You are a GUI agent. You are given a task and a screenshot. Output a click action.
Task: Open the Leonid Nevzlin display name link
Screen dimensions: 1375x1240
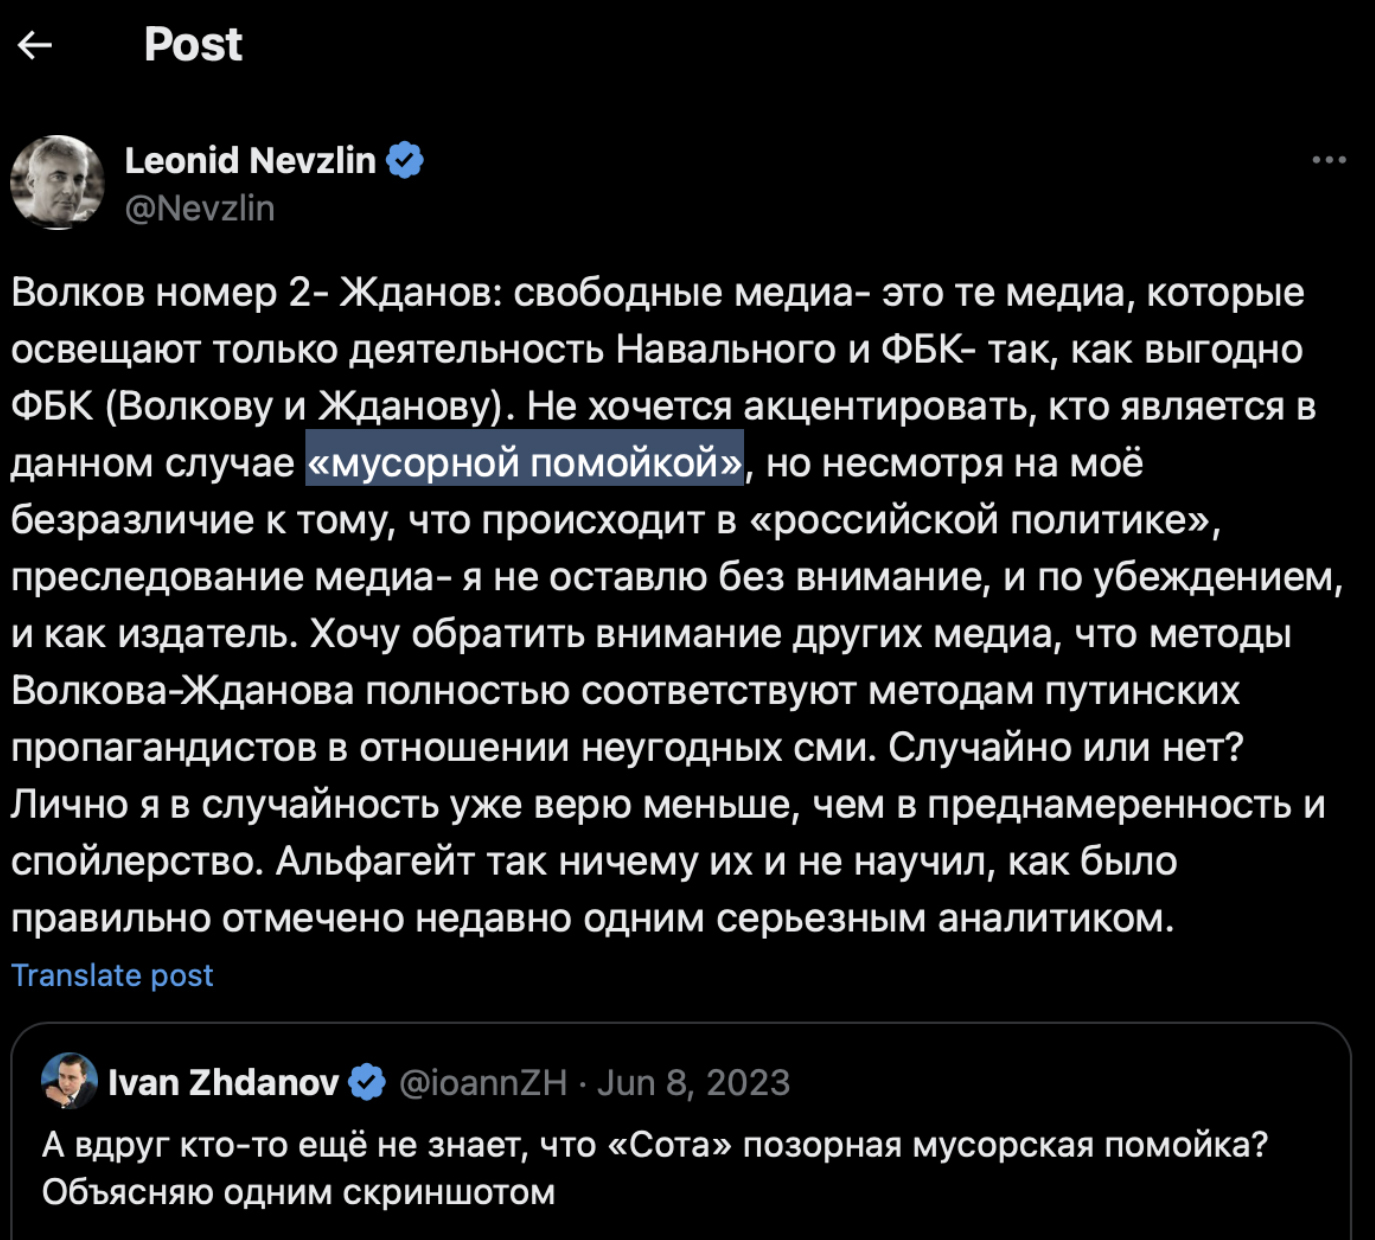click(250, 160)
